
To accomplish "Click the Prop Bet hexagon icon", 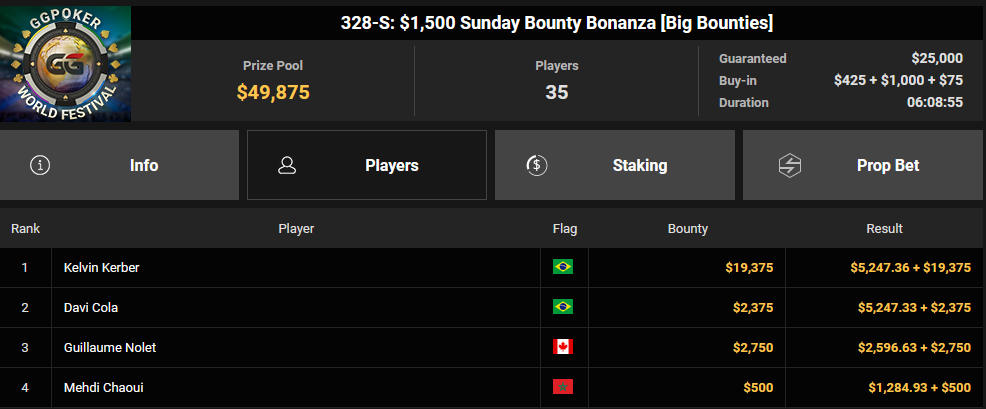I will click(x=789, y=165).
